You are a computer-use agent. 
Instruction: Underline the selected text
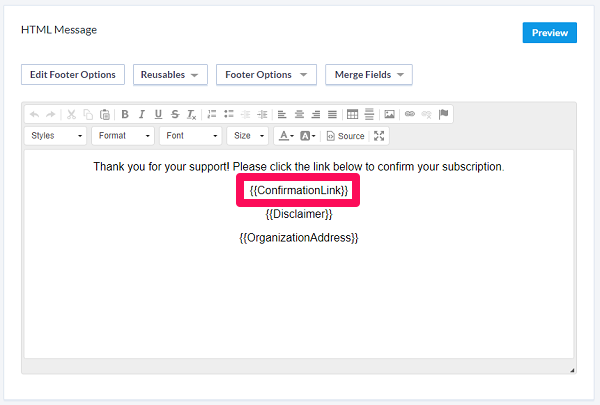tap(158, 114)
